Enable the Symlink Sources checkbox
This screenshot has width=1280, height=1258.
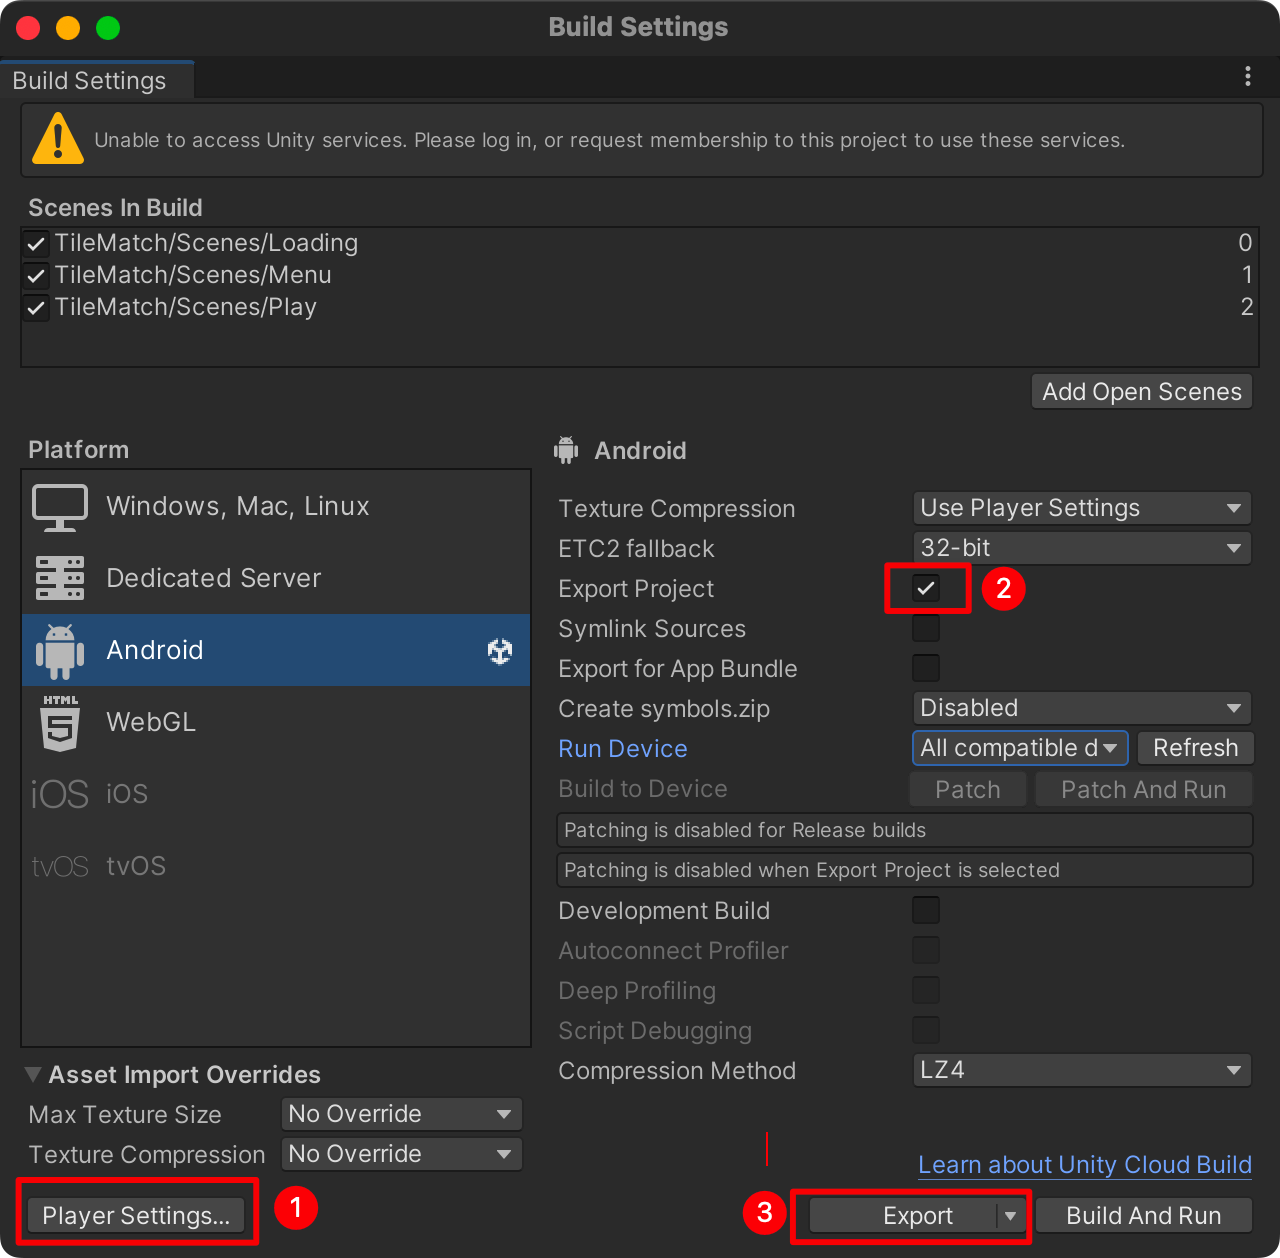[x=926, y=628]
